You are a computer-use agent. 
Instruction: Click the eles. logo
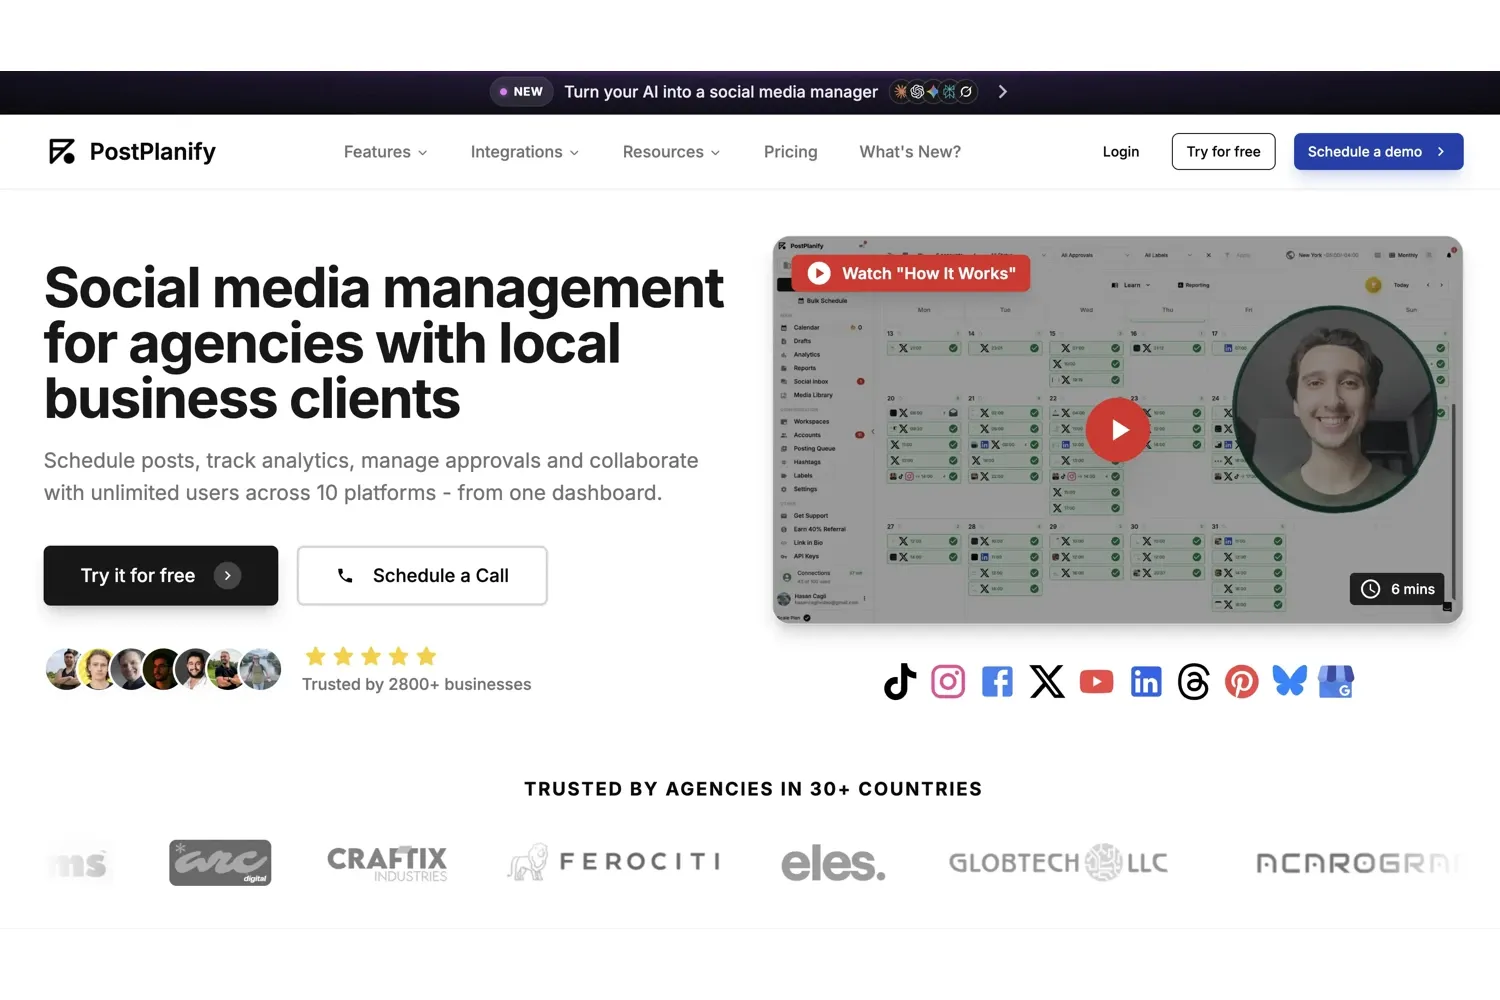833,863
